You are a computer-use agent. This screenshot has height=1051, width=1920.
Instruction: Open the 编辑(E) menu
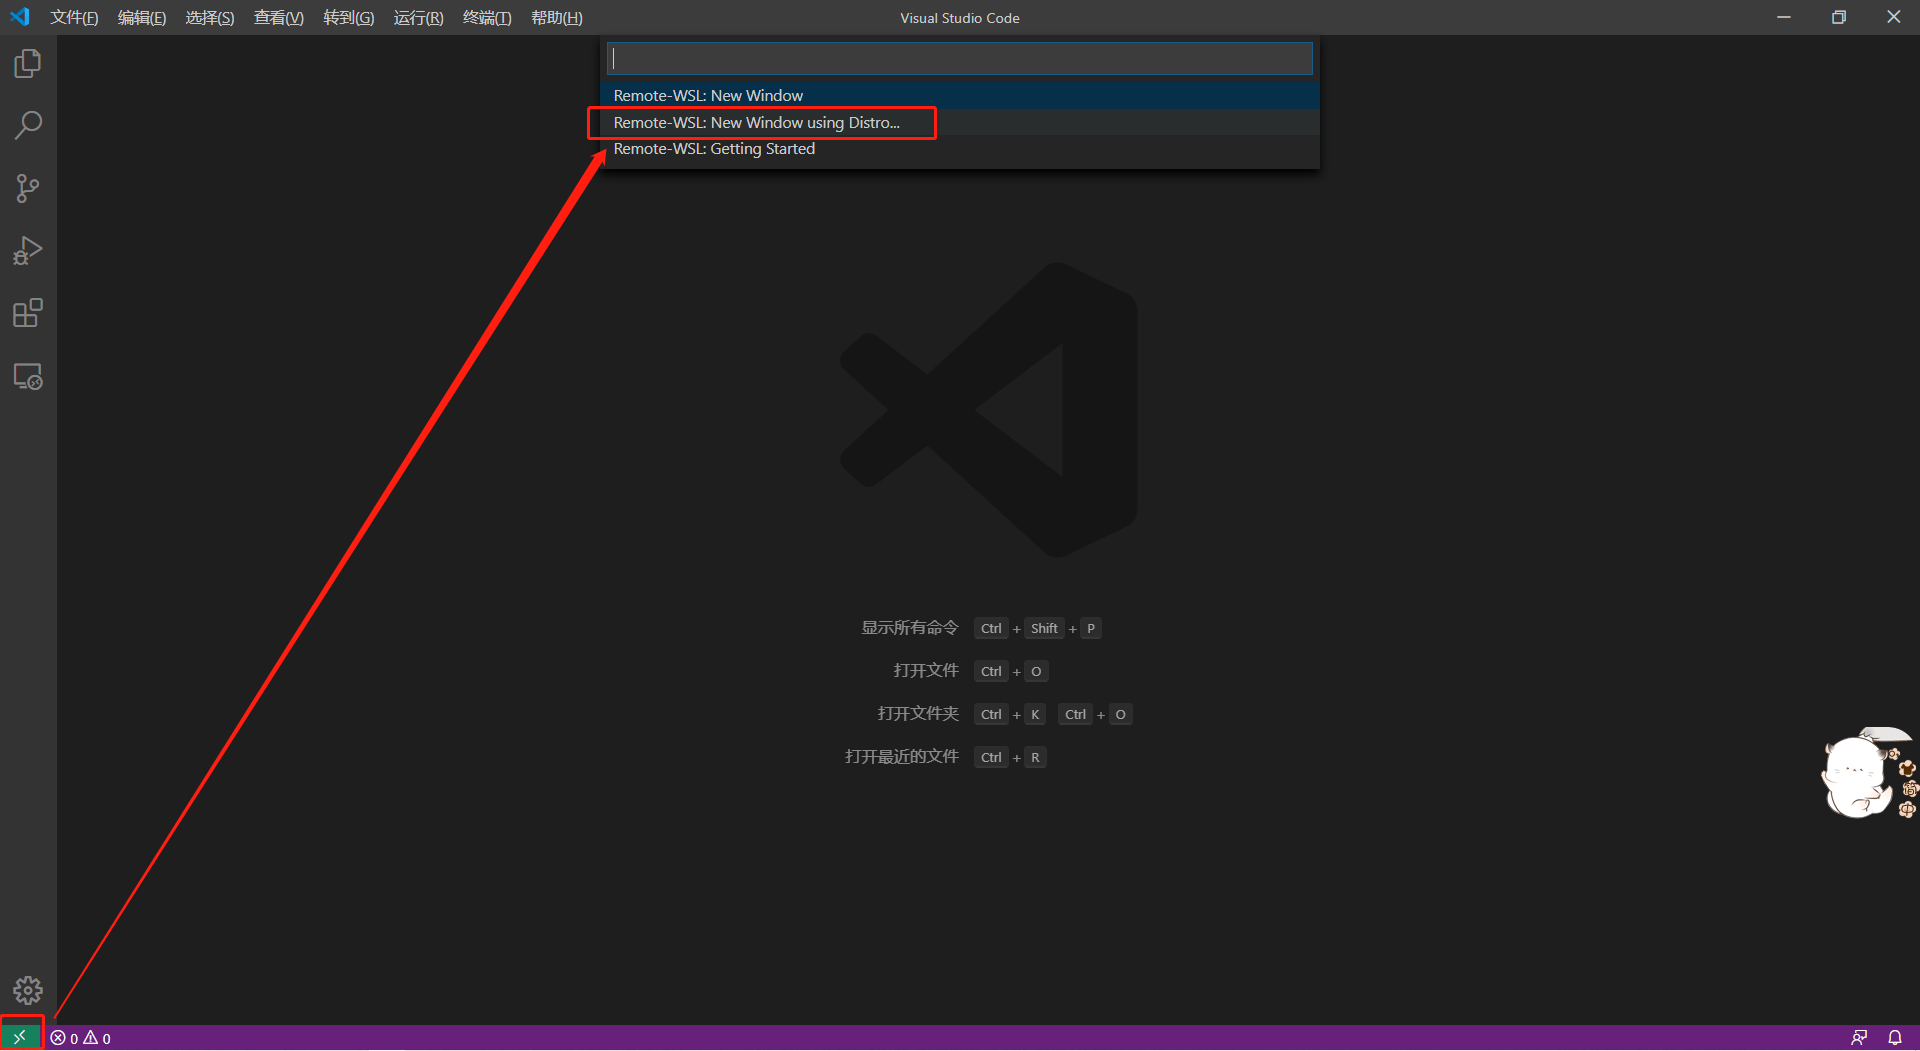click(142, 18)
